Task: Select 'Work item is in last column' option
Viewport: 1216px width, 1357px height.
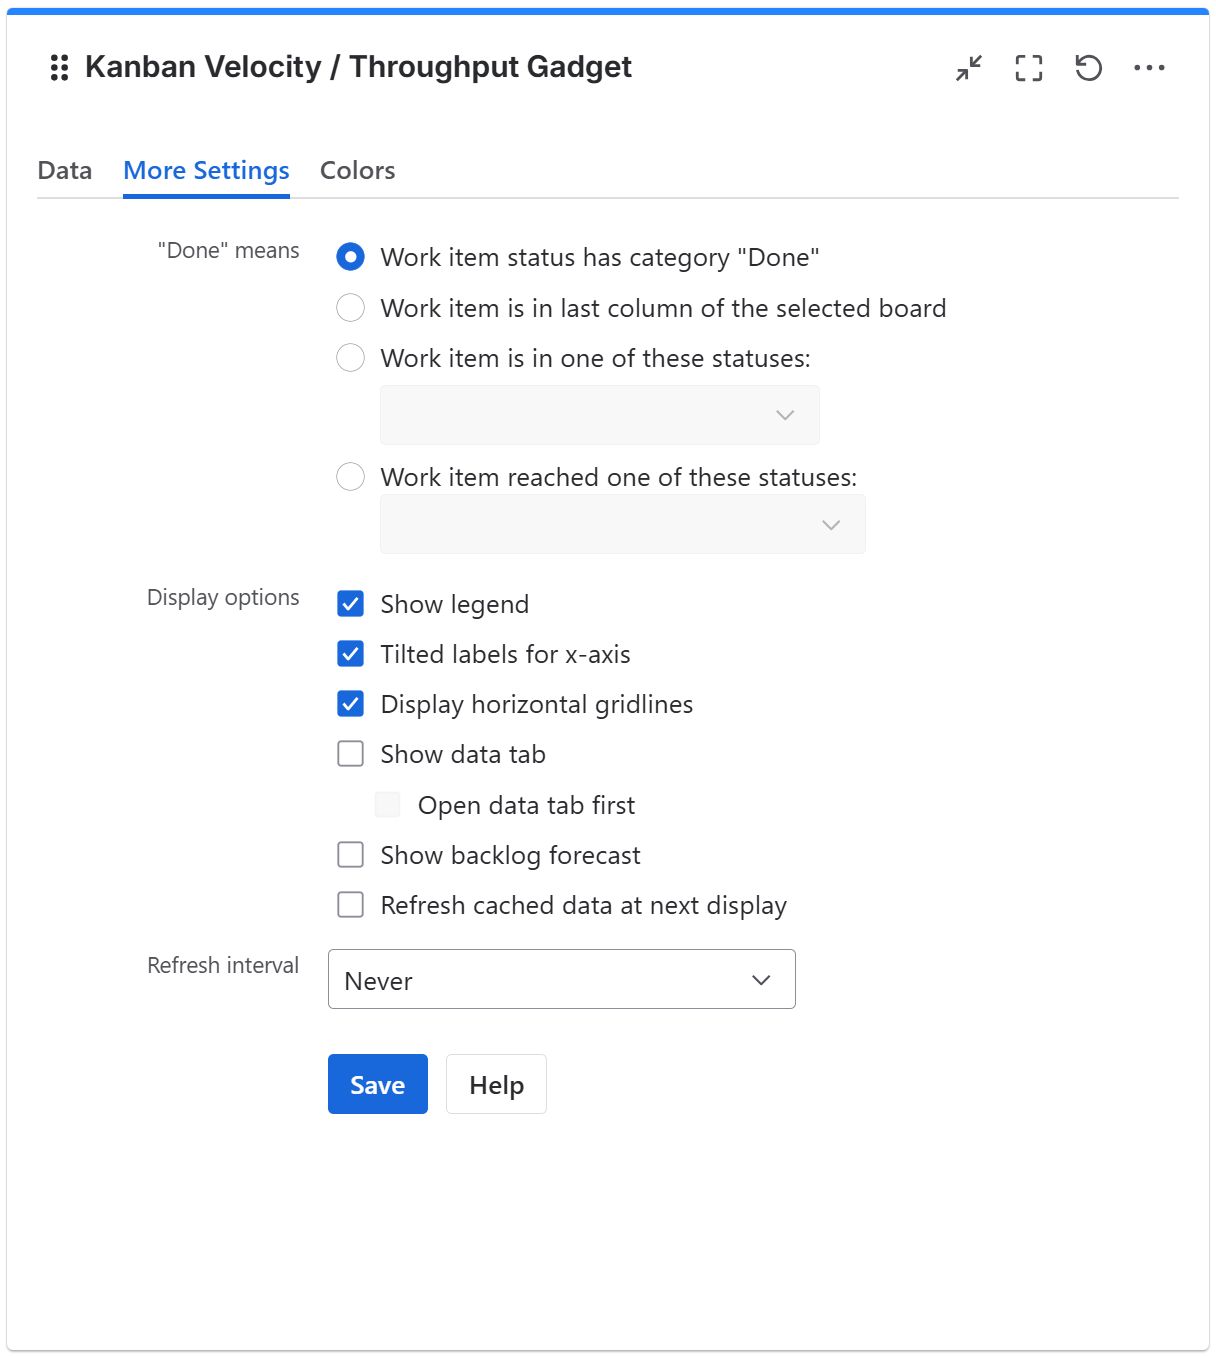Action: point(350,308)
